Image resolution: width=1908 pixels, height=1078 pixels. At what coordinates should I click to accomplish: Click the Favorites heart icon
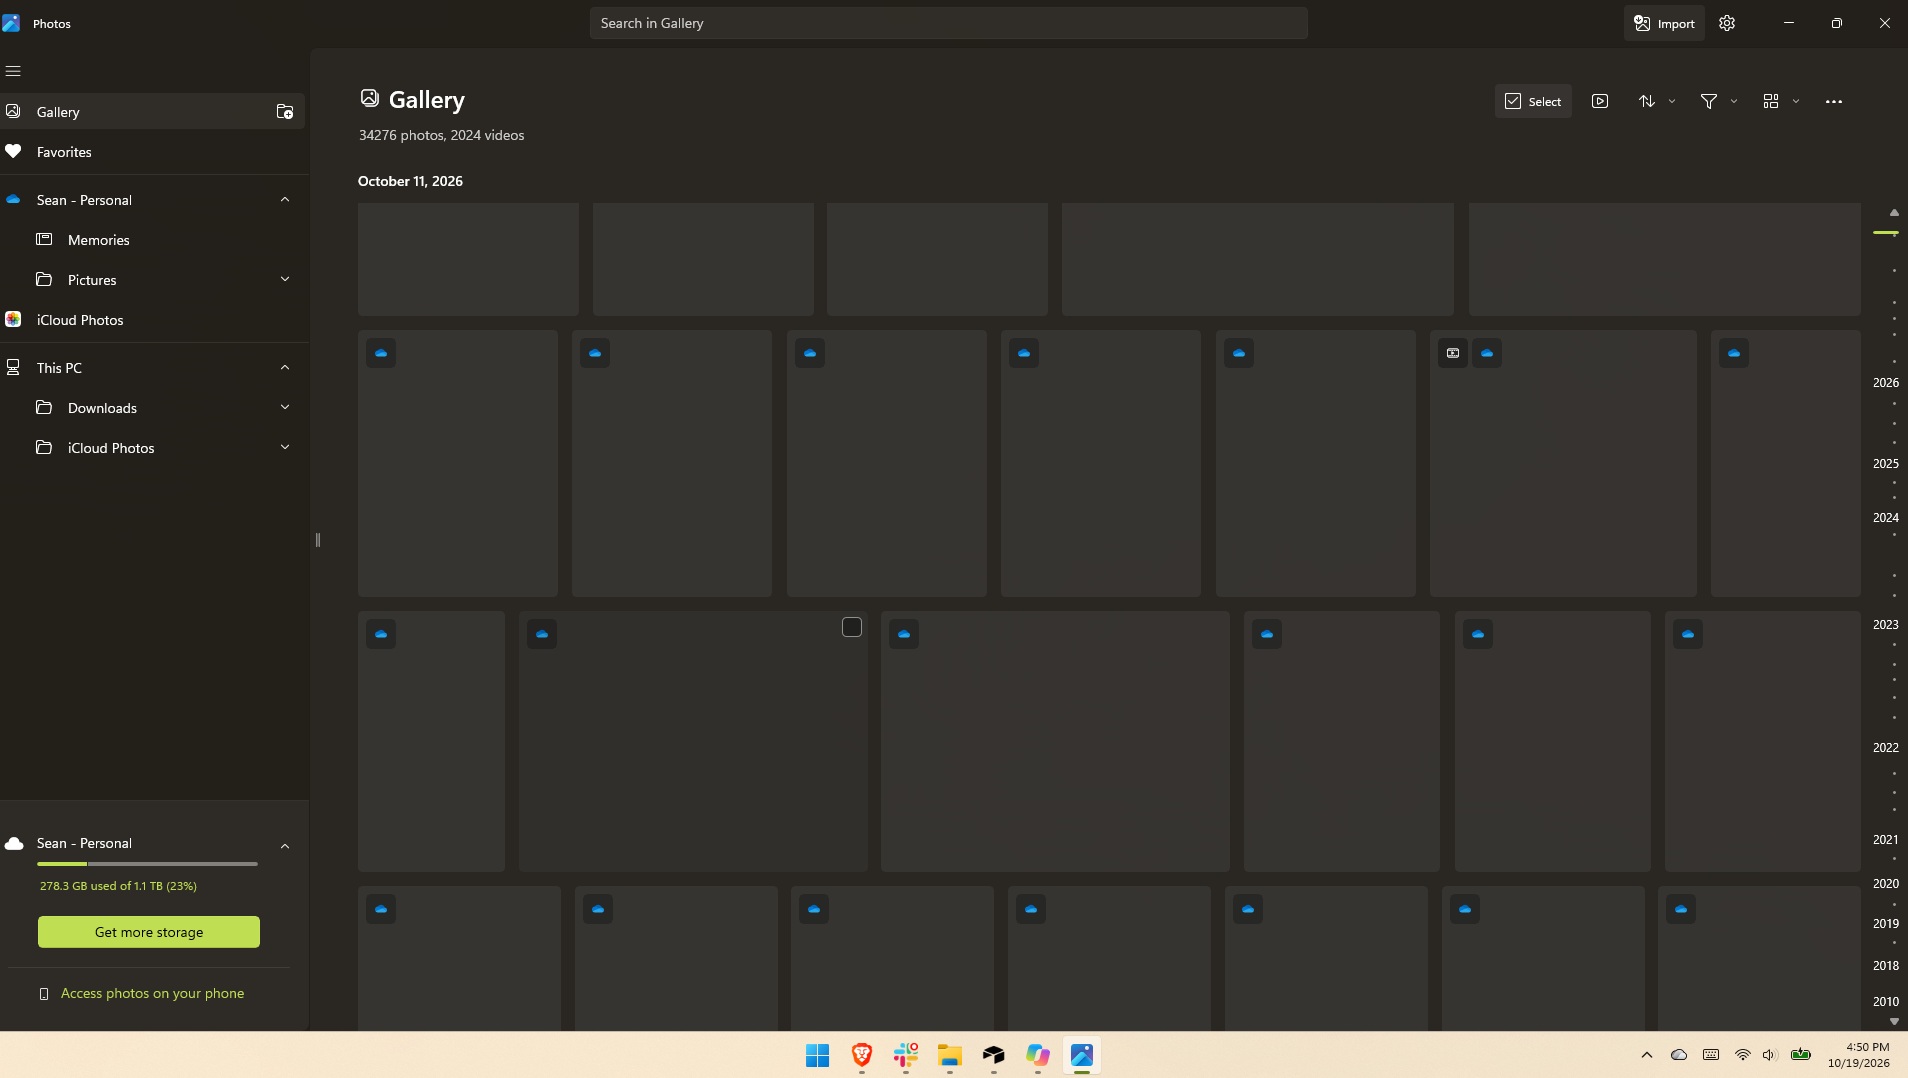(x=13, y=152)
